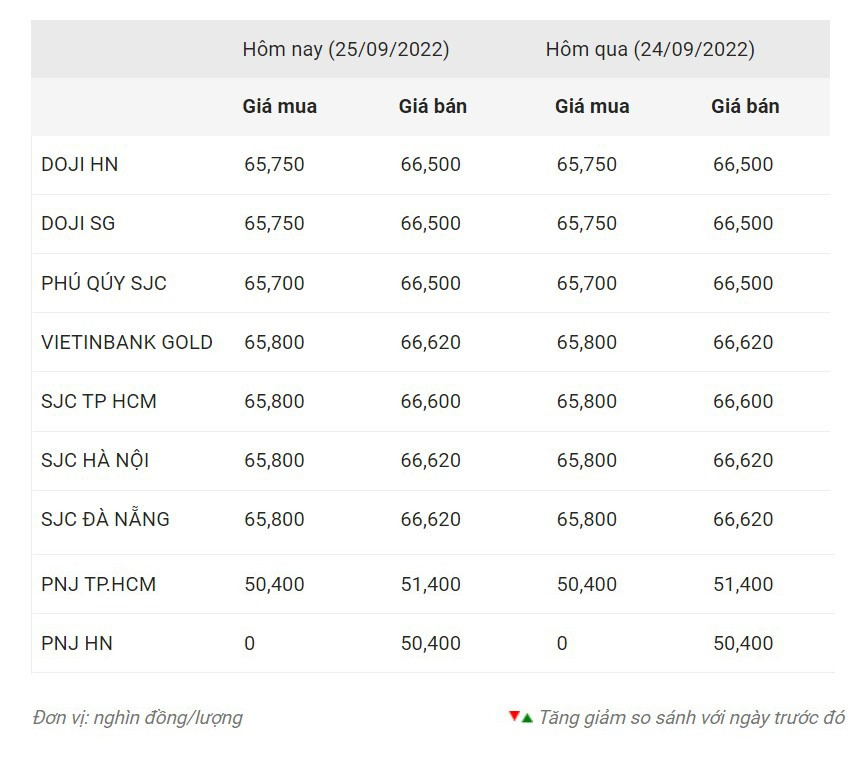Click the first Giá mua header under Hôm nay
The height and width of the screenshot is (769, 867).
pos(280,106)
